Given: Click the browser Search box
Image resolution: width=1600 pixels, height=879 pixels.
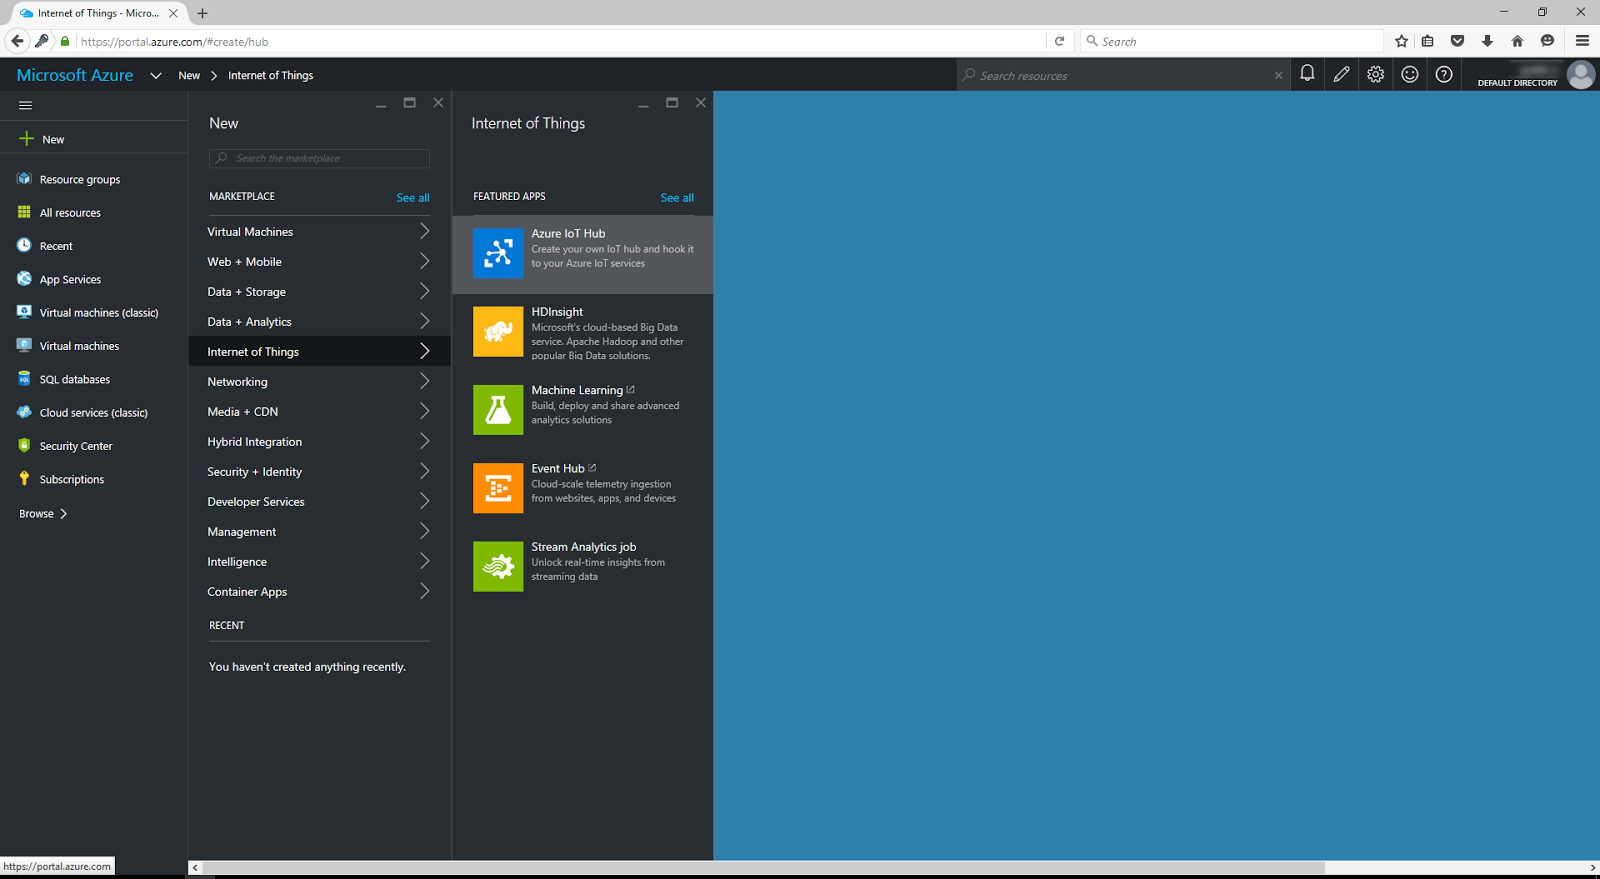Looking at the screenshot, I should [1232, 41].
